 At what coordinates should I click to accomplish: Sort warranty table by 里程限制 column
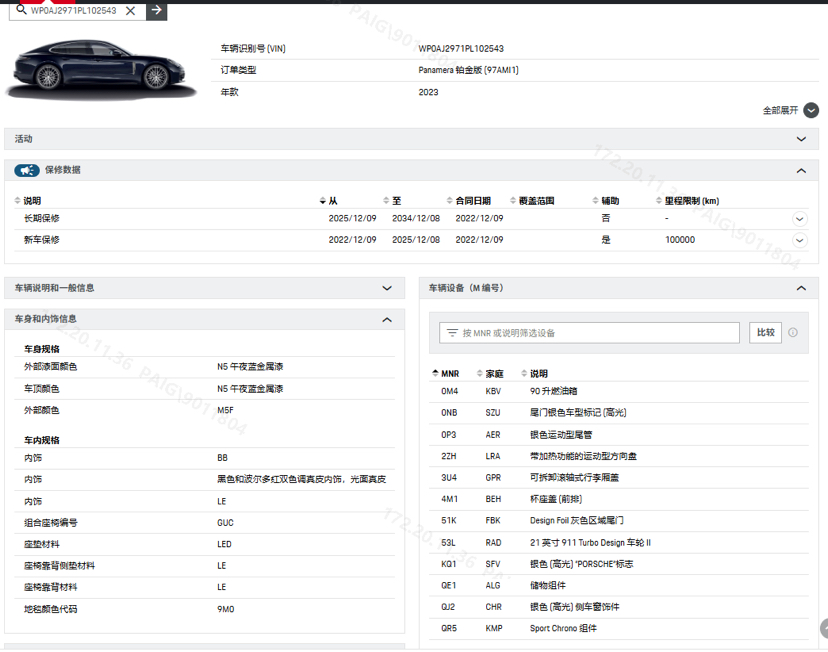(688, 201)
